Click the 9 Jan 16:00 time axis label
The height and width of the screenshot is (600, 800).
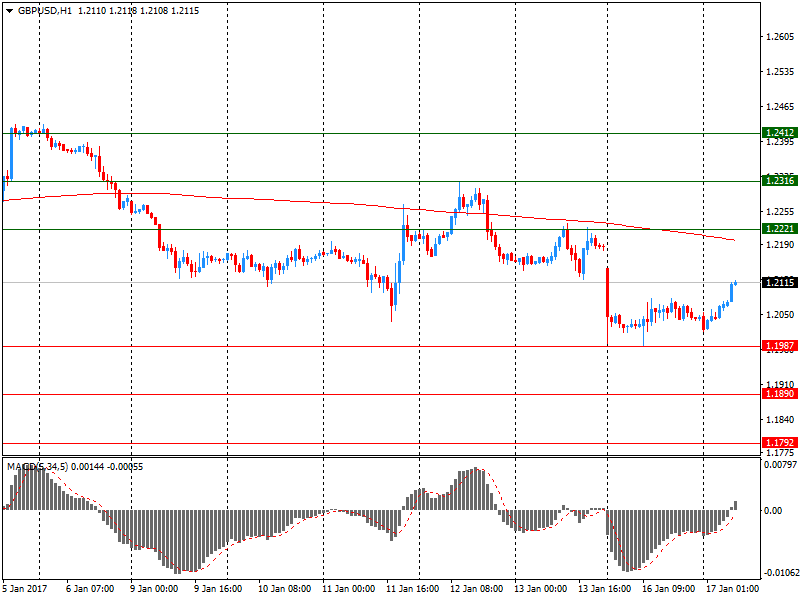218,589
